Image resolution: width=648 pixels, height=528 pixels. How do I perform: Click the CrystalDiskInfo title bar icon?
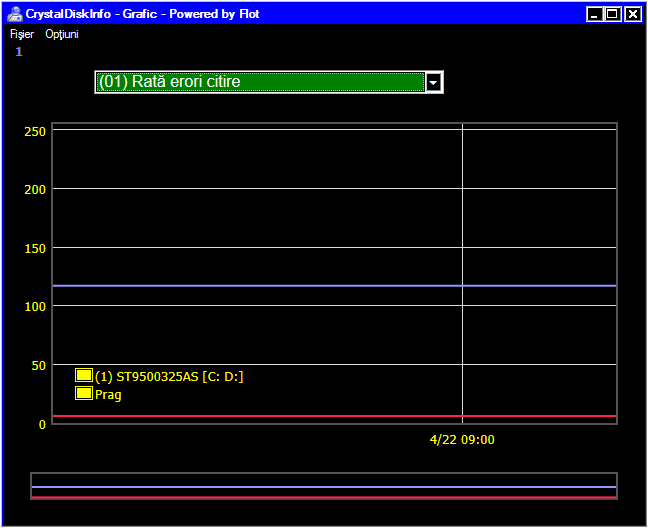click(15, 14)
